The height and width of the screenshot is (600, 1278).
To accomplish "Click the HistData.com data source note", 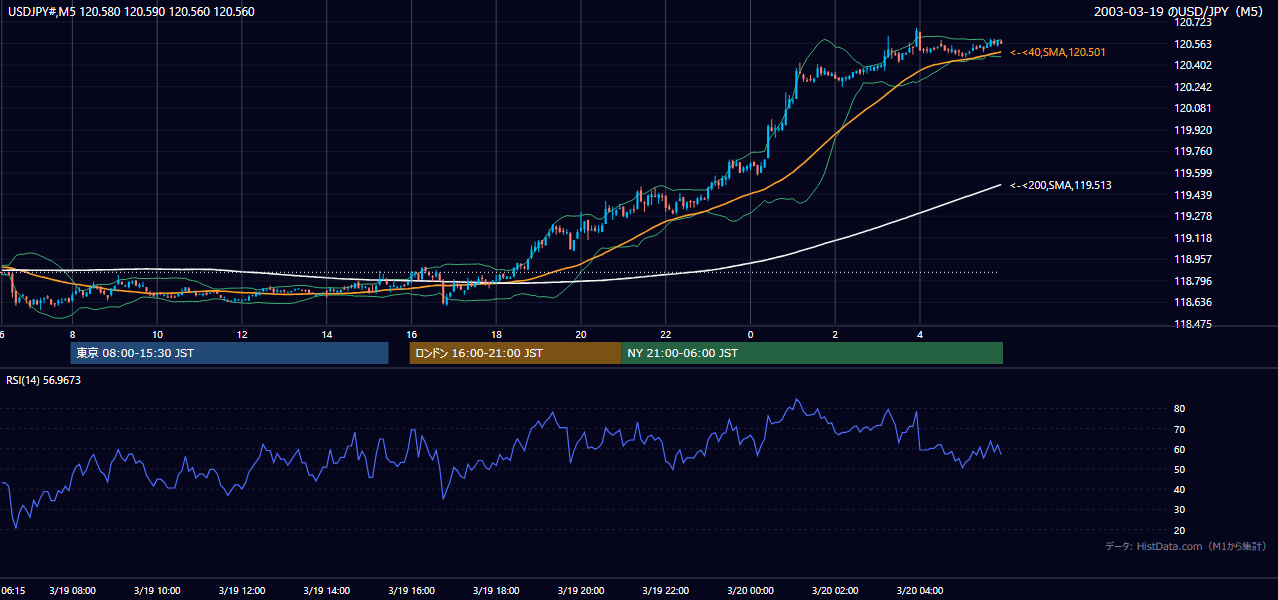I will tap(1186, 546).
